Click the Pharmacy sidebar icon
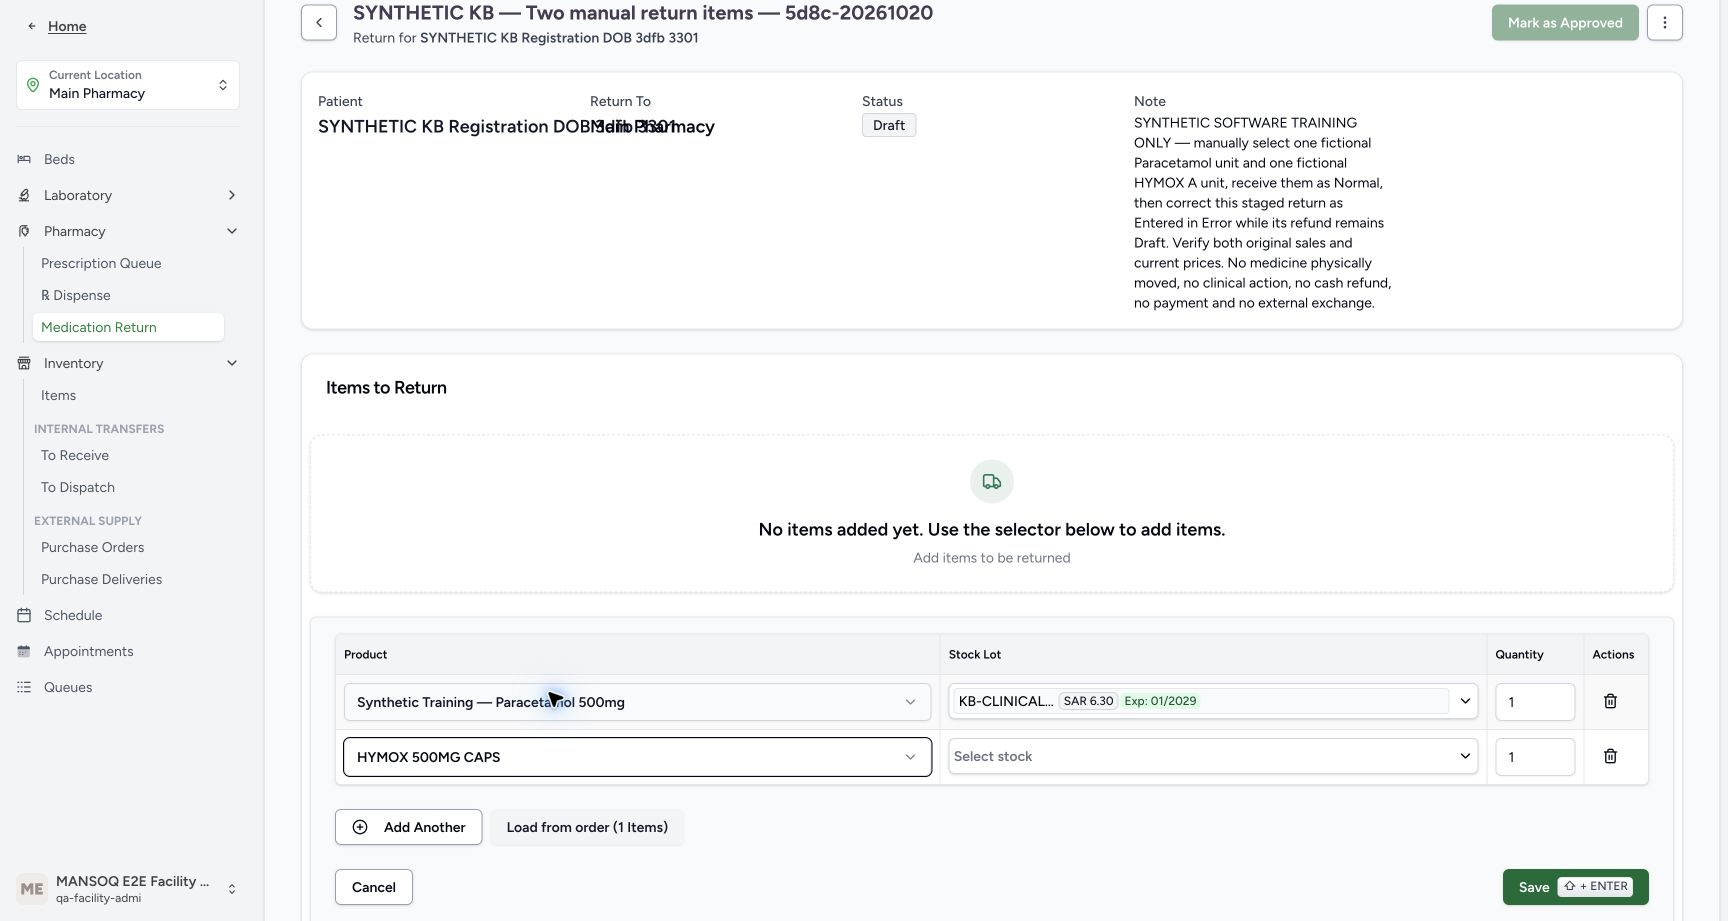The height and width of the screenshot is (921, 1728). point(24,231)
